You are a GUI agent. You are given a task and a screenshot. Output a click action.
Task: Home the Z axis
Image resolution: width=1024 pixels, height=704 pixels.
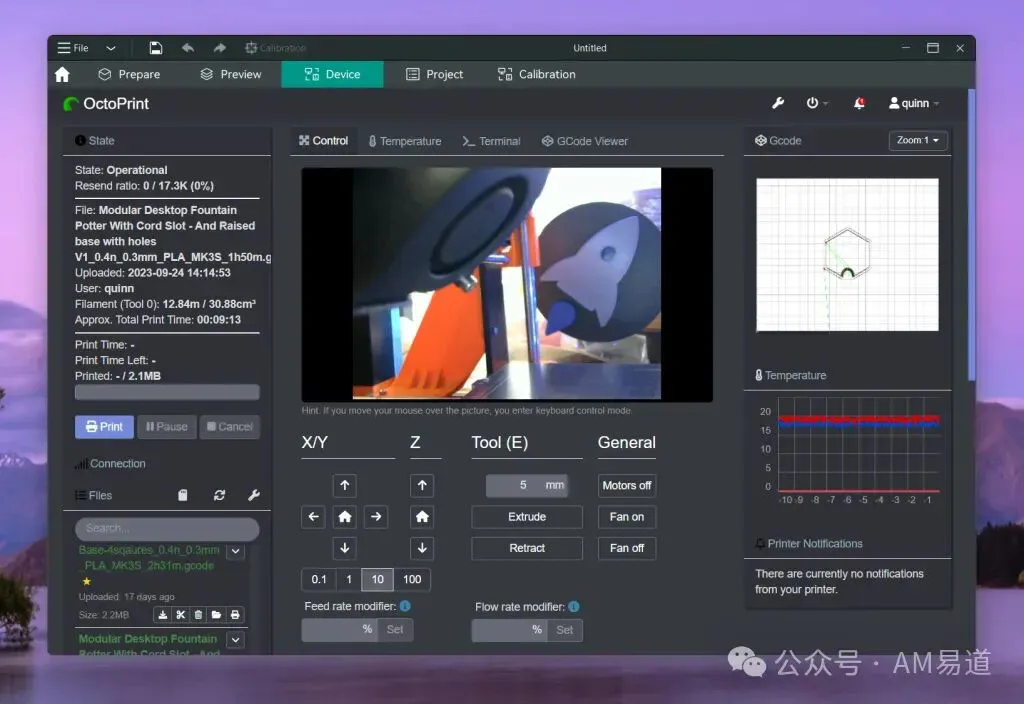point(423,517)
